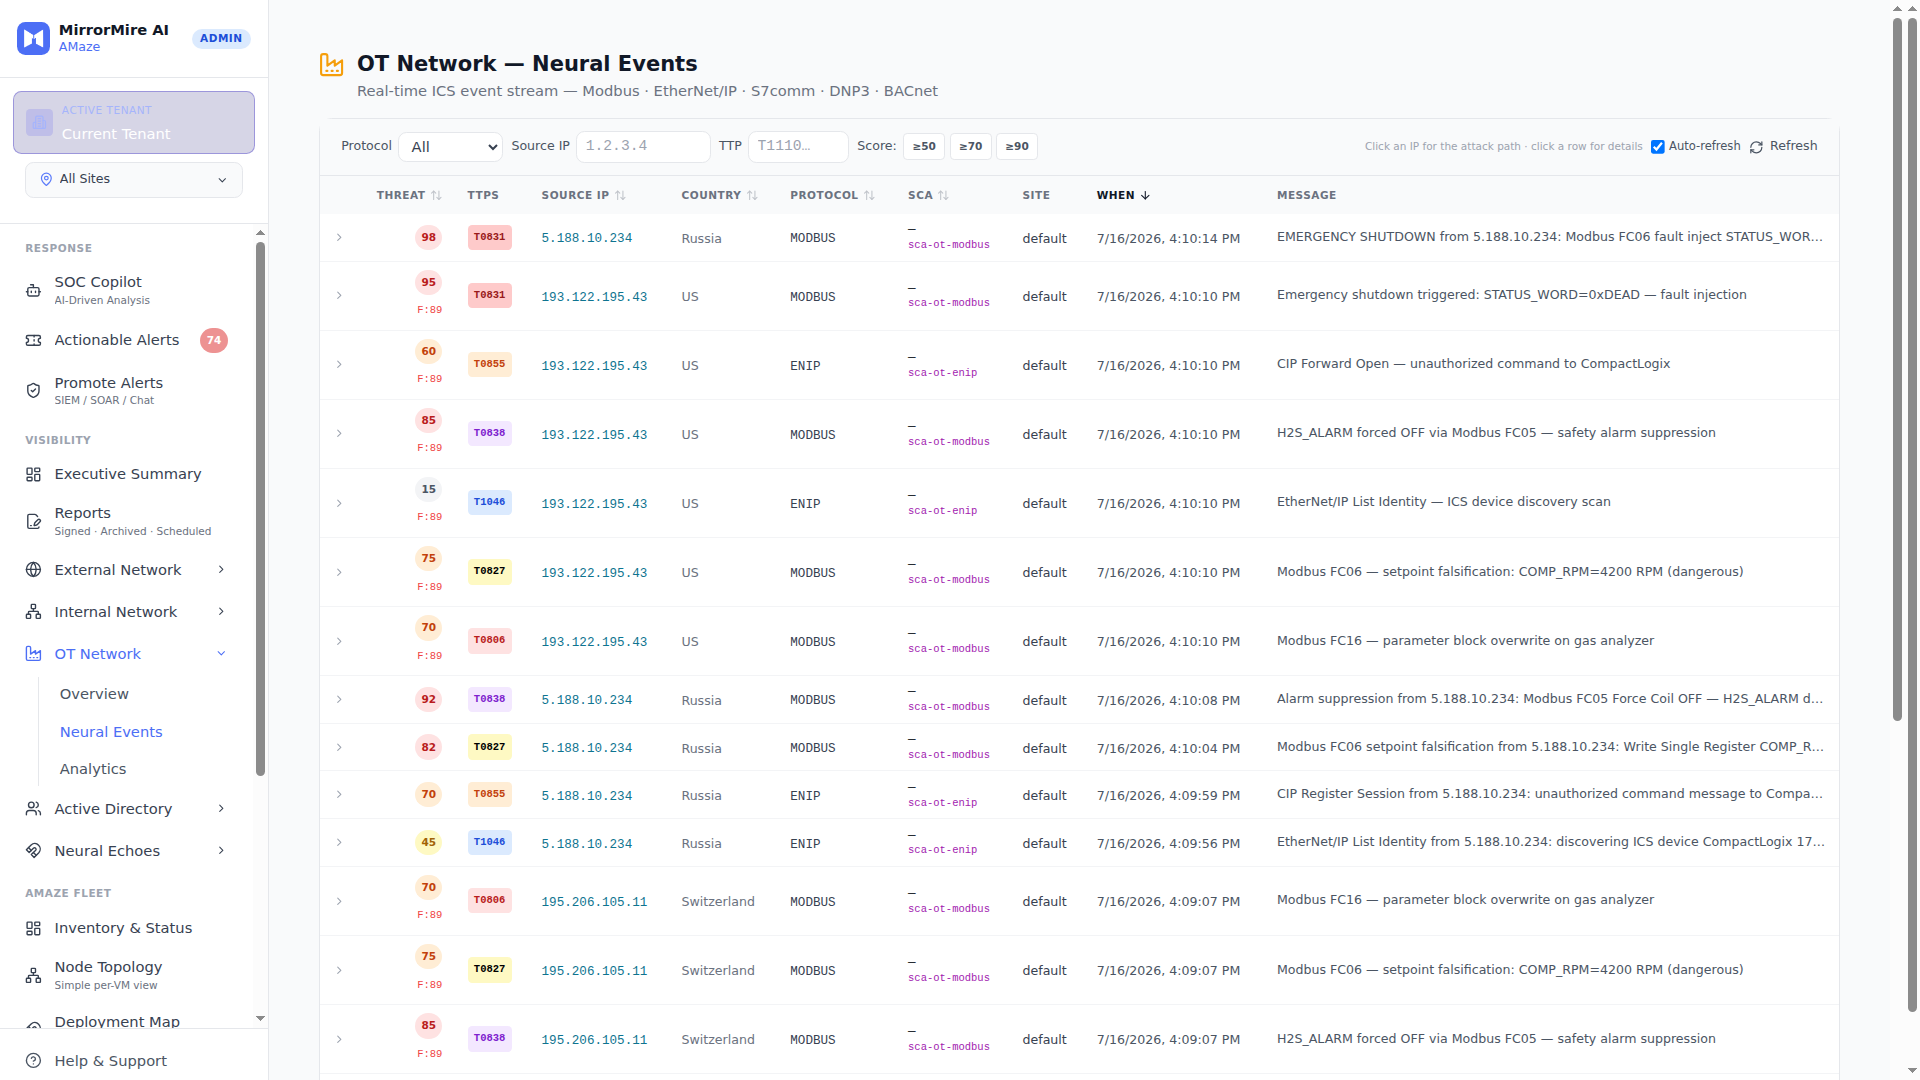Viewport: 1920px width, 1080px height.
Task: Click the Current Tenant selector
Action: point(134,123)
